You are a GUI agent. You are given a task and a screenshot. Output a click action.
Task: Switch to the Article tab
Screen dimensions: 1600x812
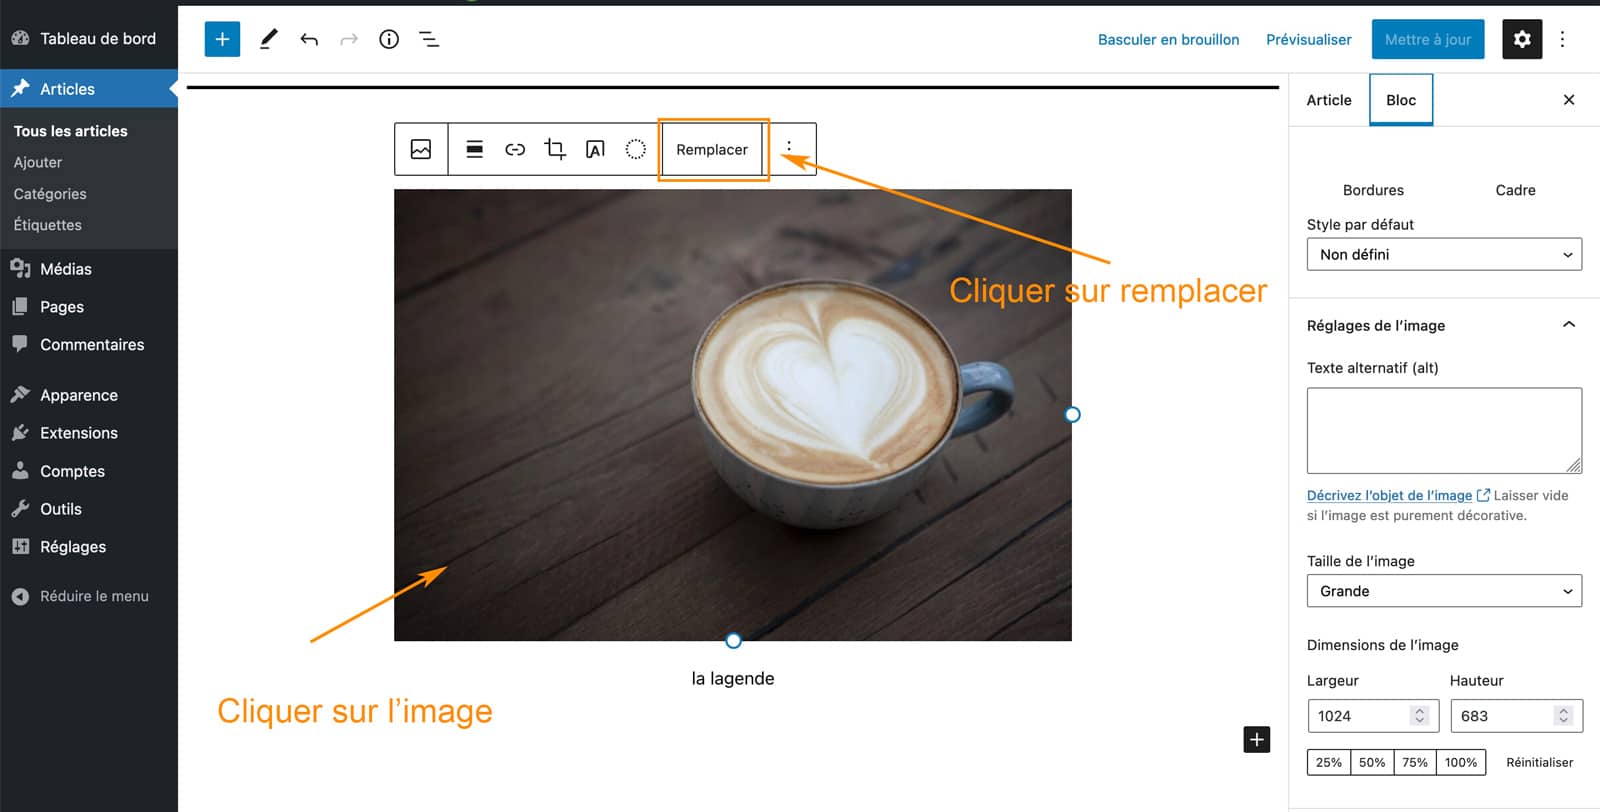[x=1328, y=99]
